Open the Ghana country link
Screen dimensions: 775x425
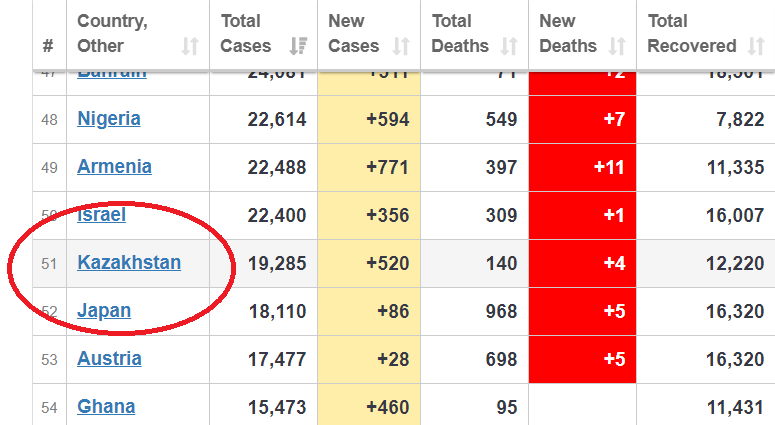[x=106, y=406]
